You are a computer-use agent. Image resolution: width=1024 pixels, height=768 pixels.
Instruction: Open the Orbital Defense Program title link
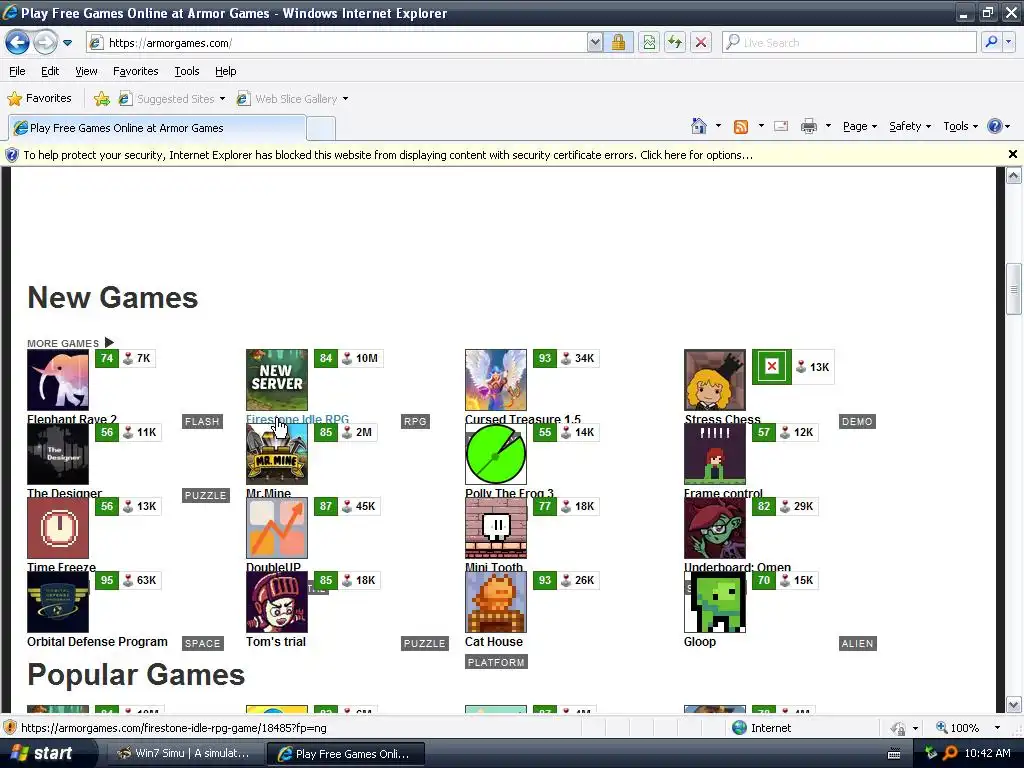(x=97, y=642)
